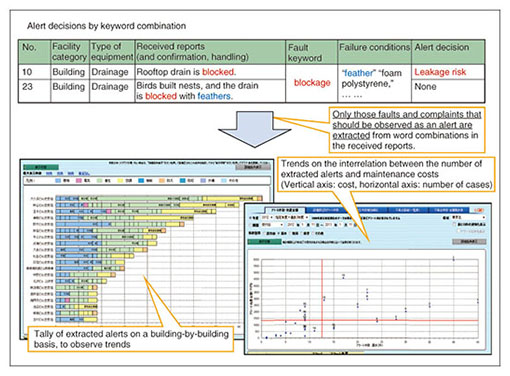Viewport: 510px width, 376px height.
Task: Click the pink legend swatch in bar chart legend
Action: pos(79,181)
